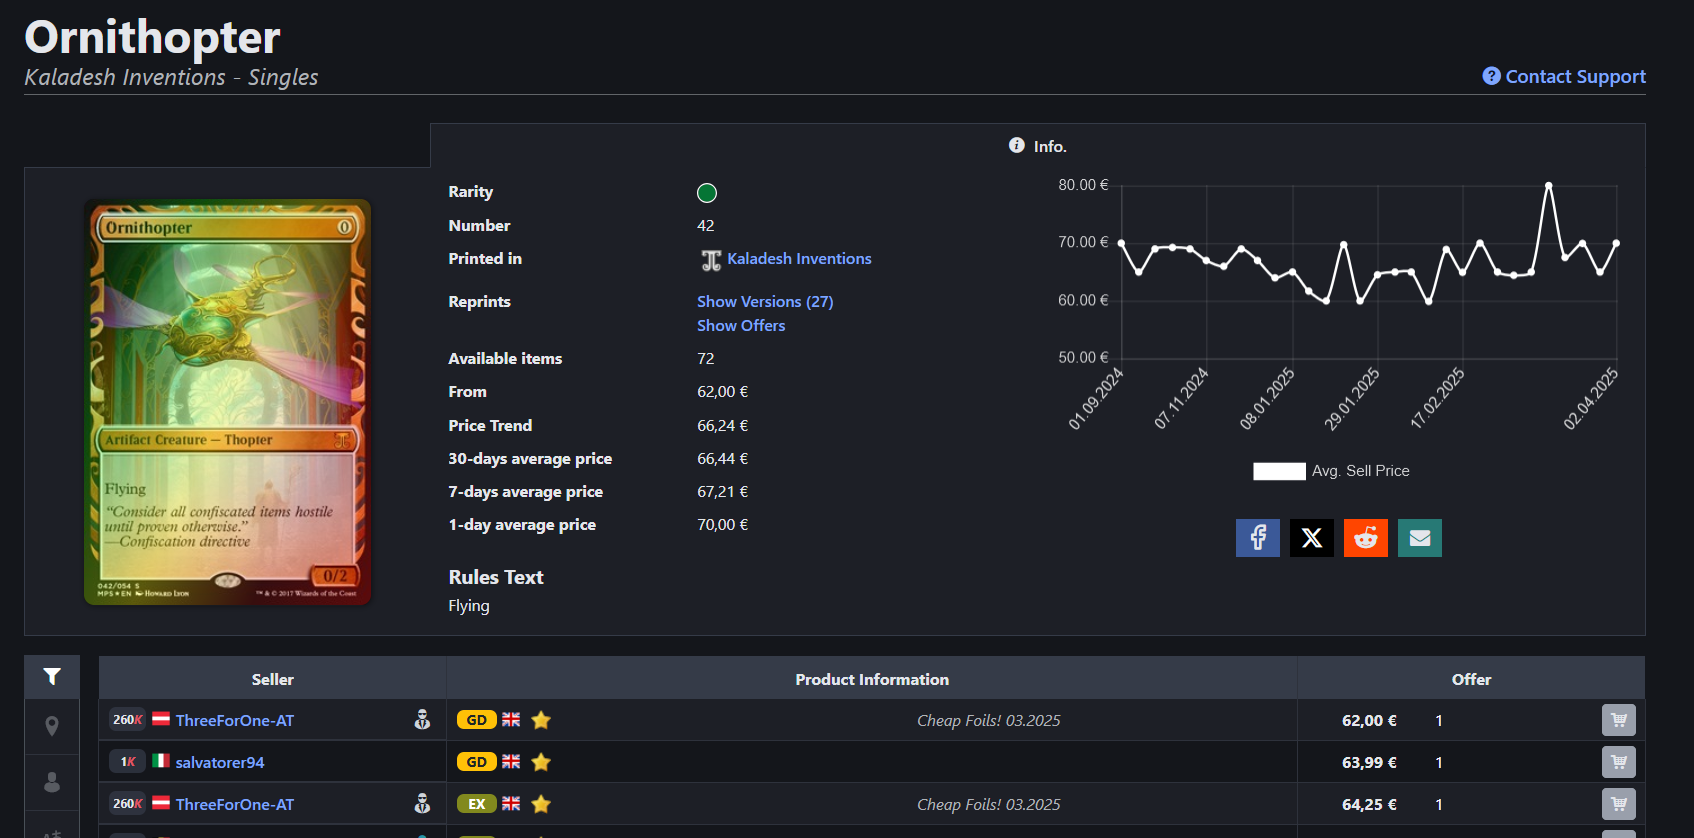Click English language flag on 62,00 € row

pyautogui.click(x=511, y=719)
